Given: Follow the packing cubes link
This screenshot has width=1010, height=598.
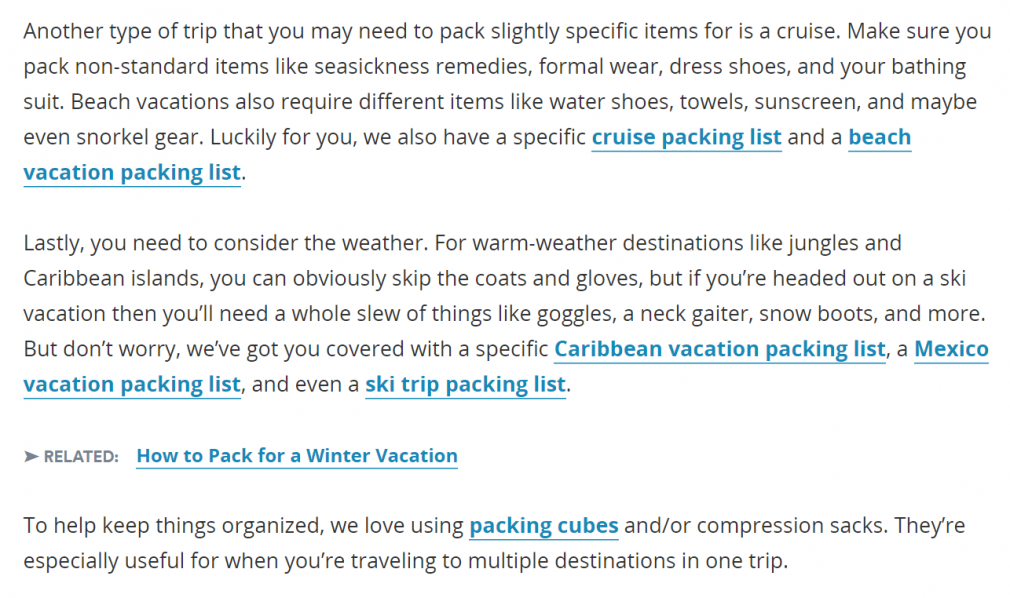Looking at the screenshot, I should [543, 525].
